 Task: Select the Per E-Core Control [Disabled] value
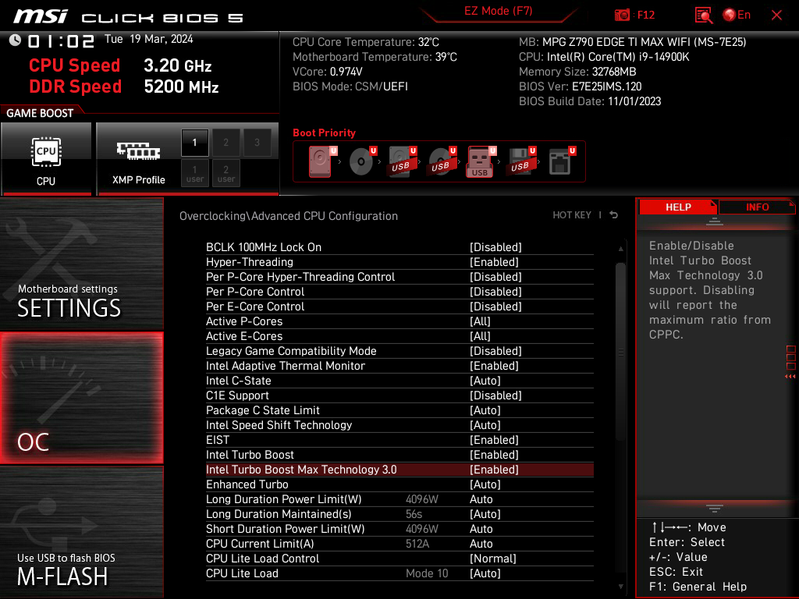pos(495,307)
